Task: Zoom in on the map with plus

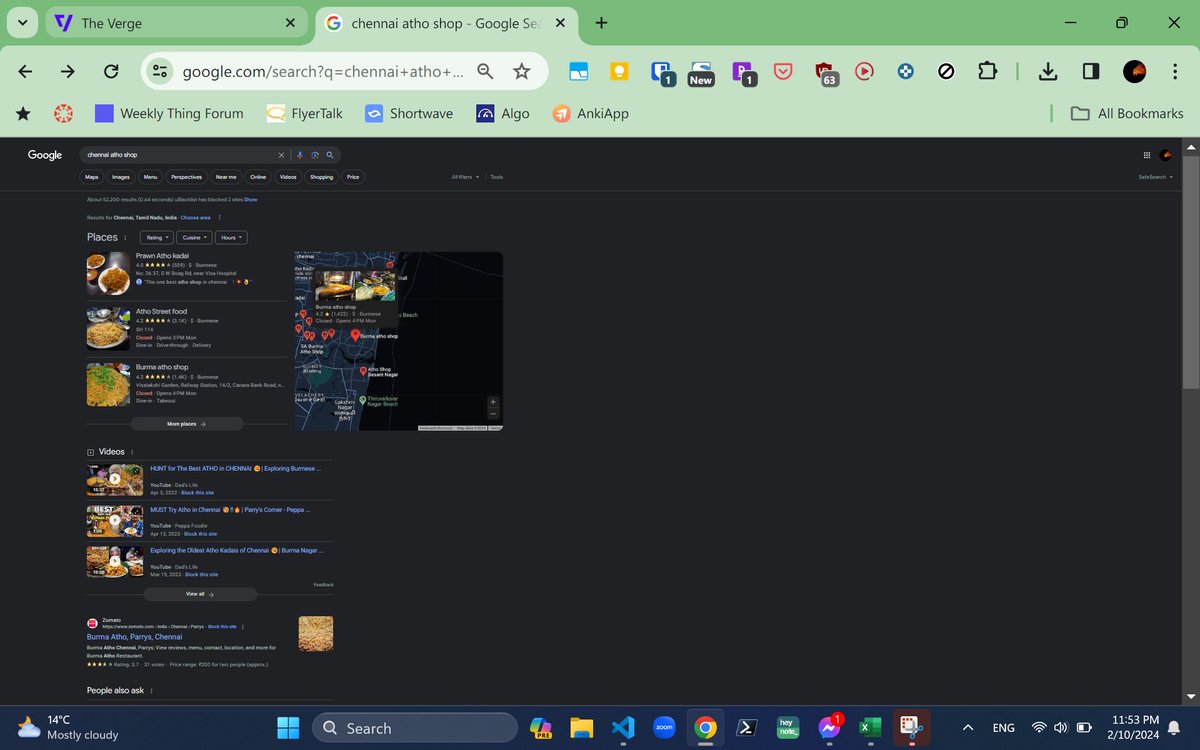Action: (493, 402)
